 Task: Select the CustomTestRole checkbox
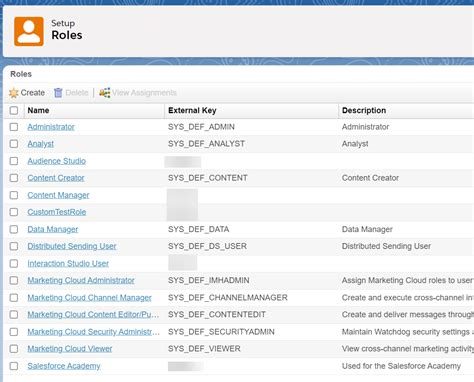pyautogui.click(x=14, y=212)
